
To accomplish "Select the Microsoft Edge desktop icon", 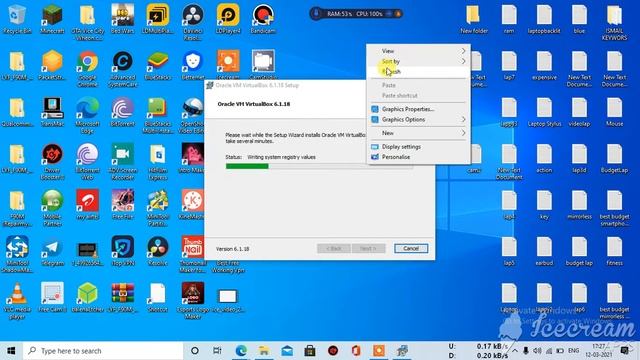I will [87, 115].
